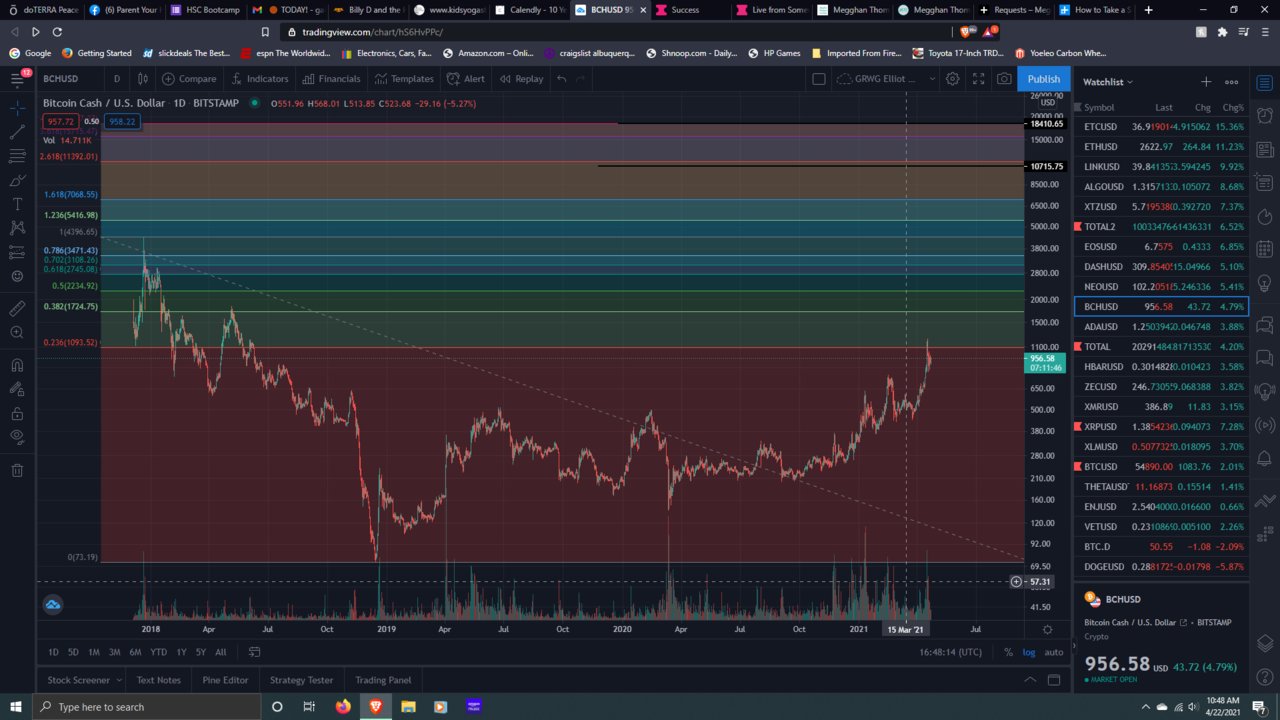Open the Fibonacci/pitchfork tools in left toolbar
This screenshot has height=720, width=1280.
(17, 156)
